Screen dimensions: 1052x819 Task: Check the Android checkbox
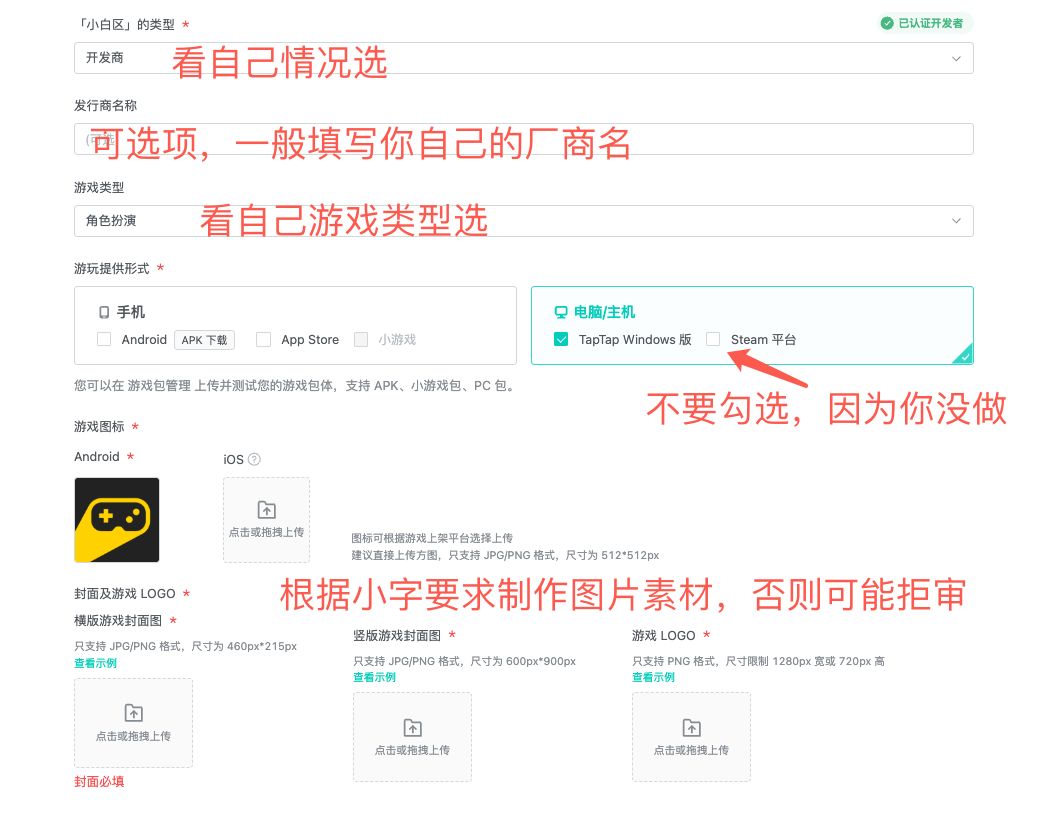click(104, 339)
